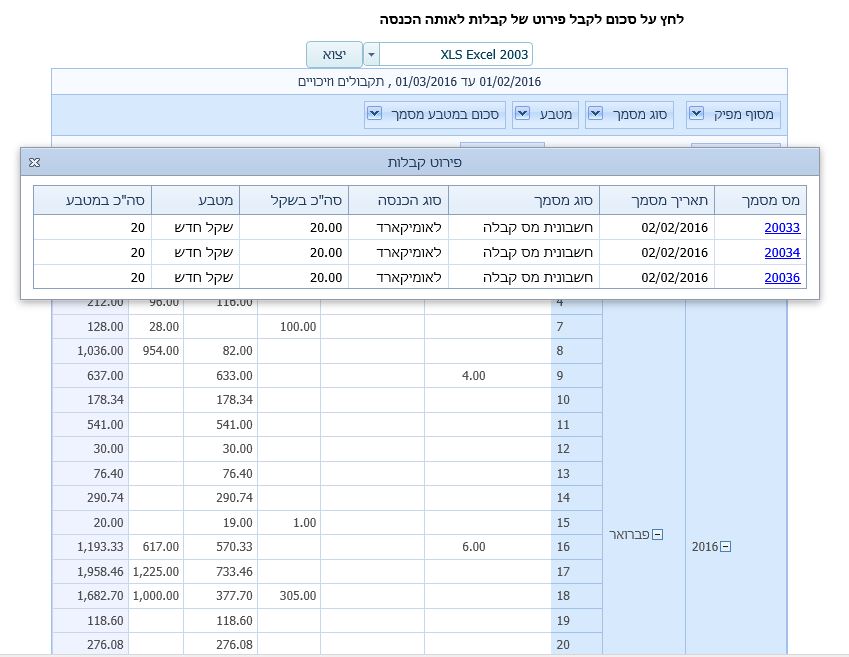Click the 01/02/2016 date range caption
The height and width of the screenshot is (657, 849).
419,82
